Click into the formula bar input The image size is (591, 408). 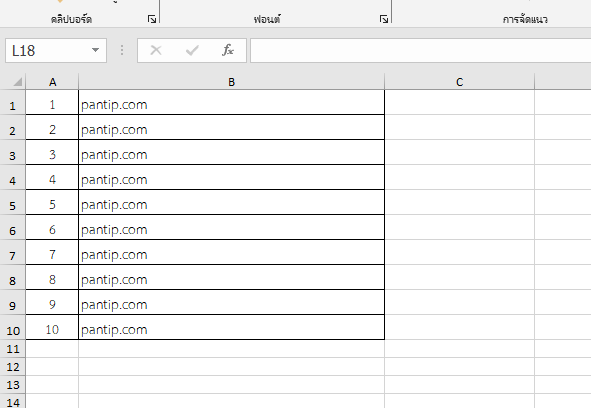tap(420, 51)
